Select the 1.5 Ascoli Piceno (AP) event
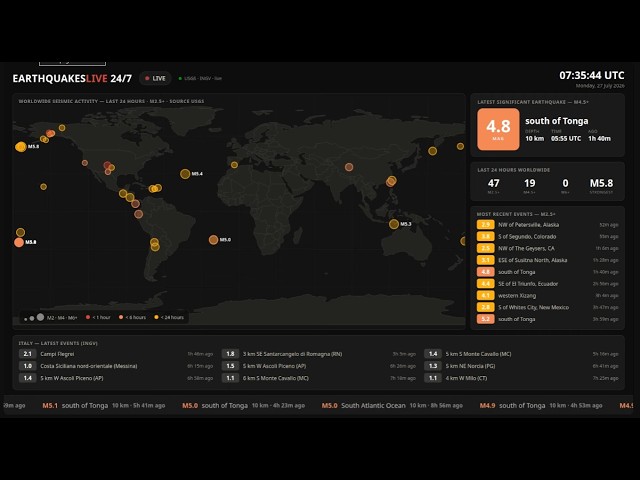 319,366
